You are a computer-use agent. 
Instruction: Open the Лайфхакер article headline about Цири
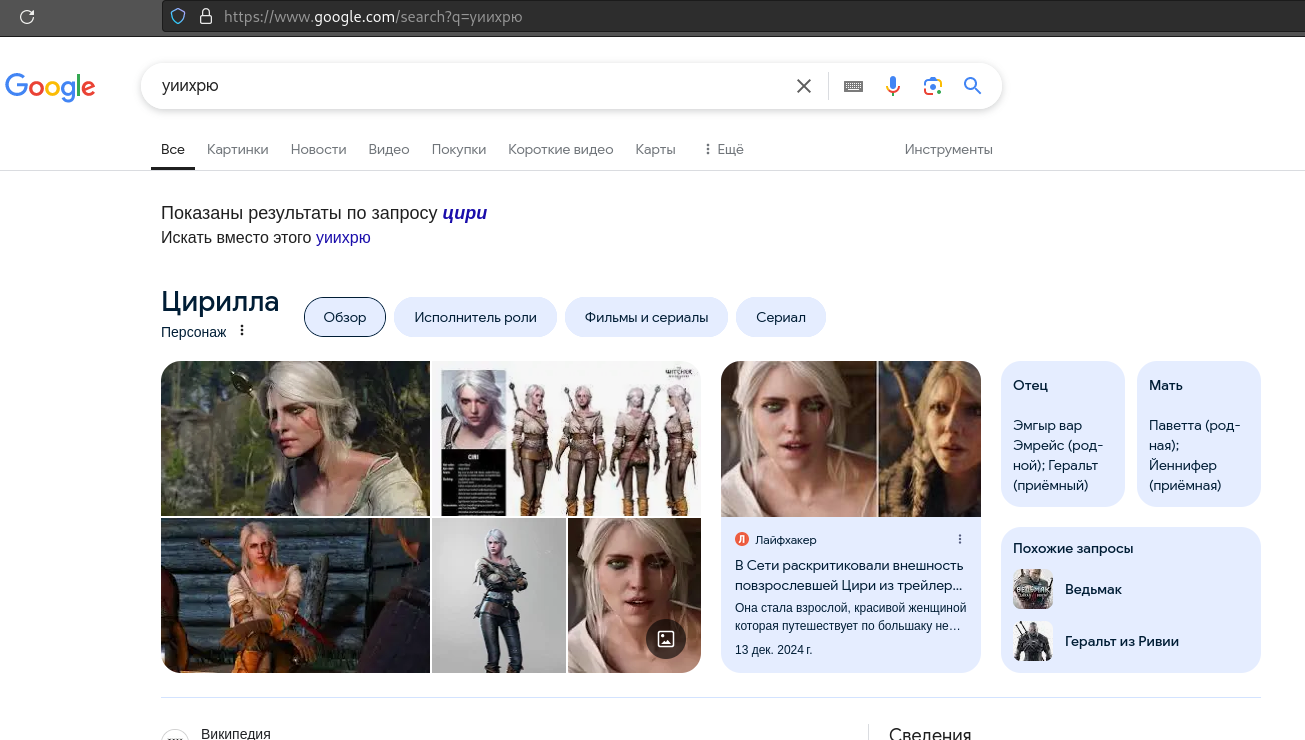849,575
